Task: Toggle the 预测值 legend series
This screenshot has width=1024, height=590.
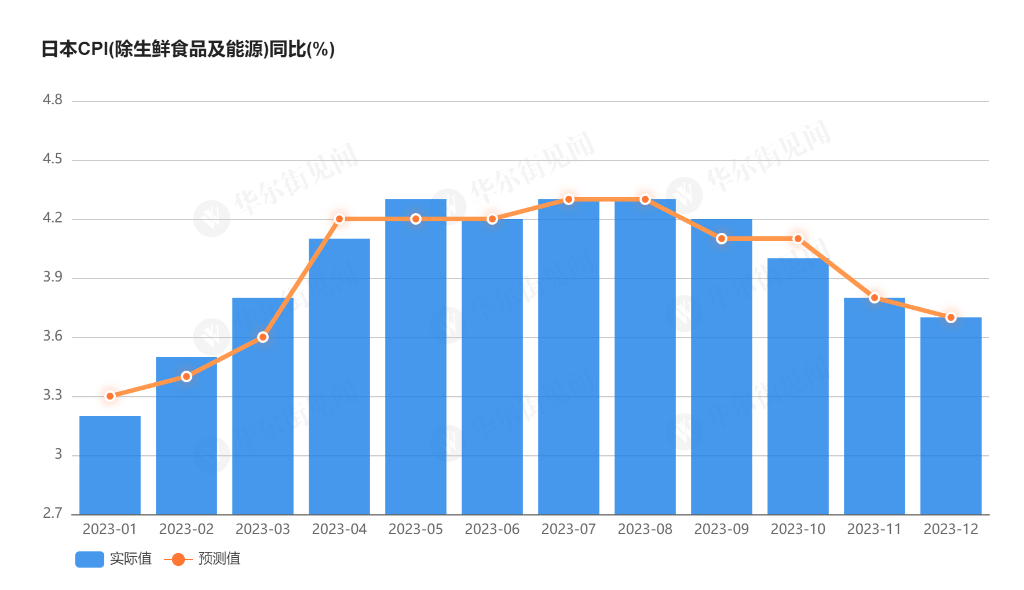Action: pos(220,559)
